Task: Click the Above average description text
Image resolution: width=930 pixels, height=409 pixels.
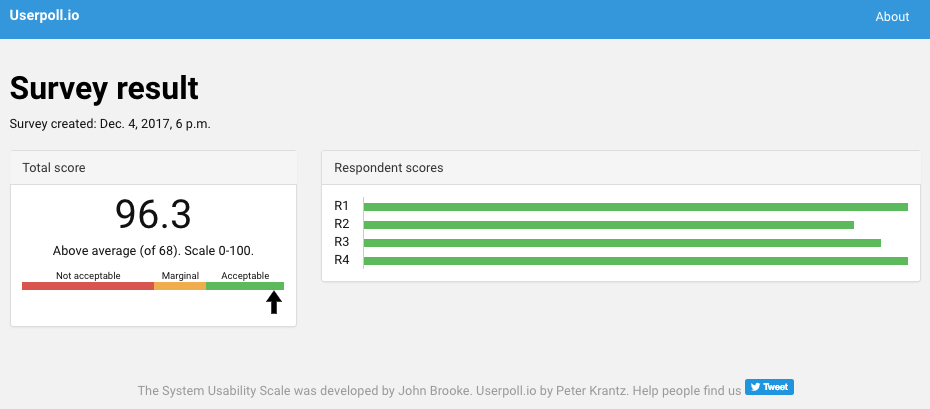Action: coord(153,251)
